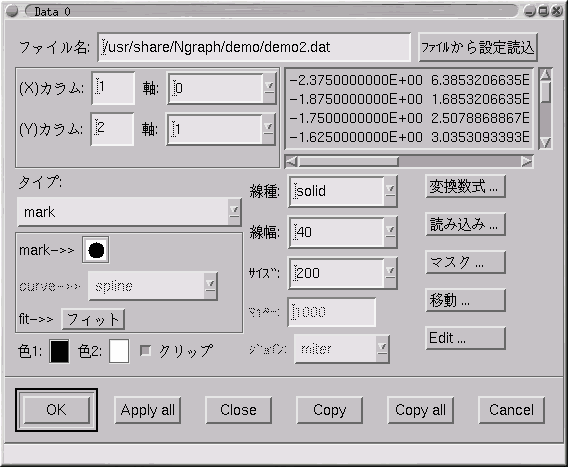Click the X axis value field showing 0
This screenshot has height=467, width=568.
(x=216, y=88)
